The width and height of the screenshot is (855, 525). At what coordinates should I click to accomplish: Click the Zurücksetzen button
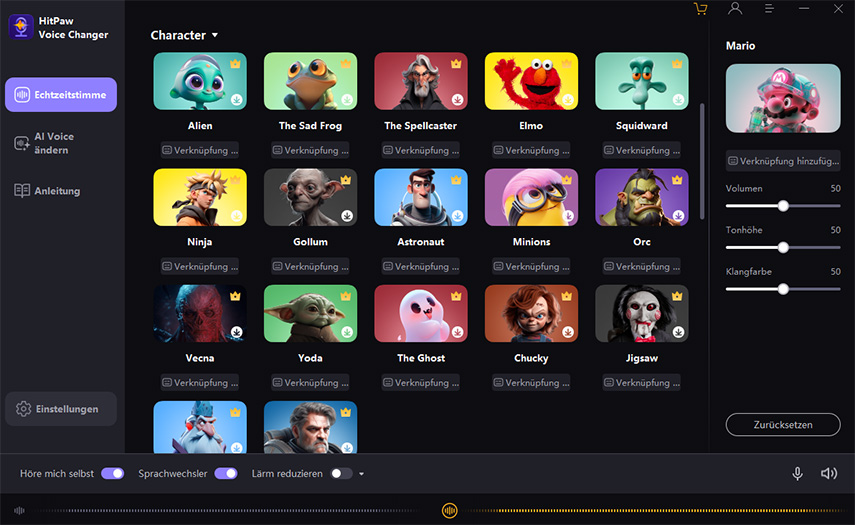point(783,425)
